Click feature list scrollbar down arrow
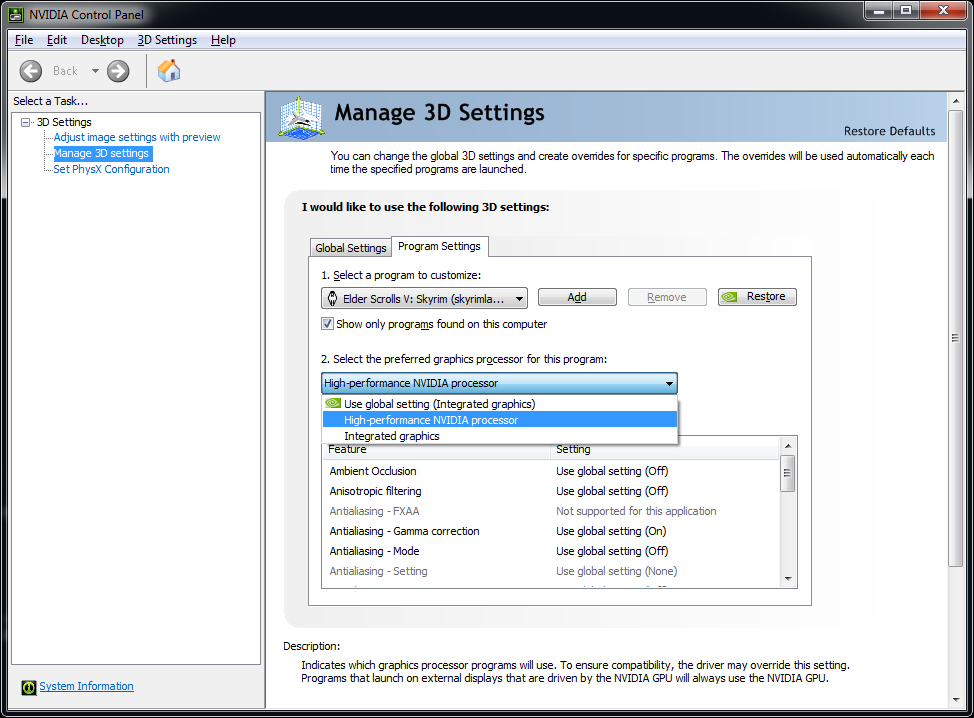This screenshot has height=718, width=974. (x=788, y=578)
